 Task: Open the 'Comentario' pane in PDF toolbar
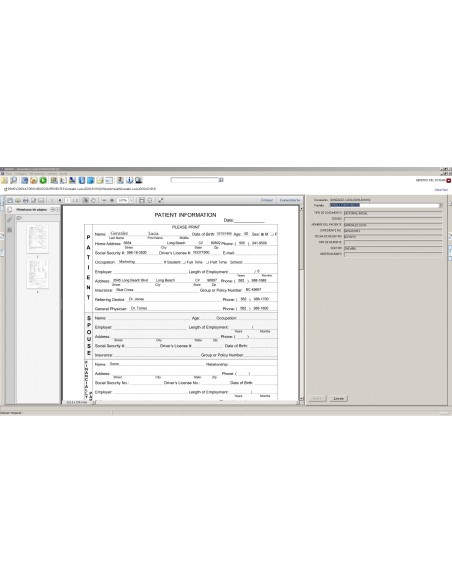[290, 200]
